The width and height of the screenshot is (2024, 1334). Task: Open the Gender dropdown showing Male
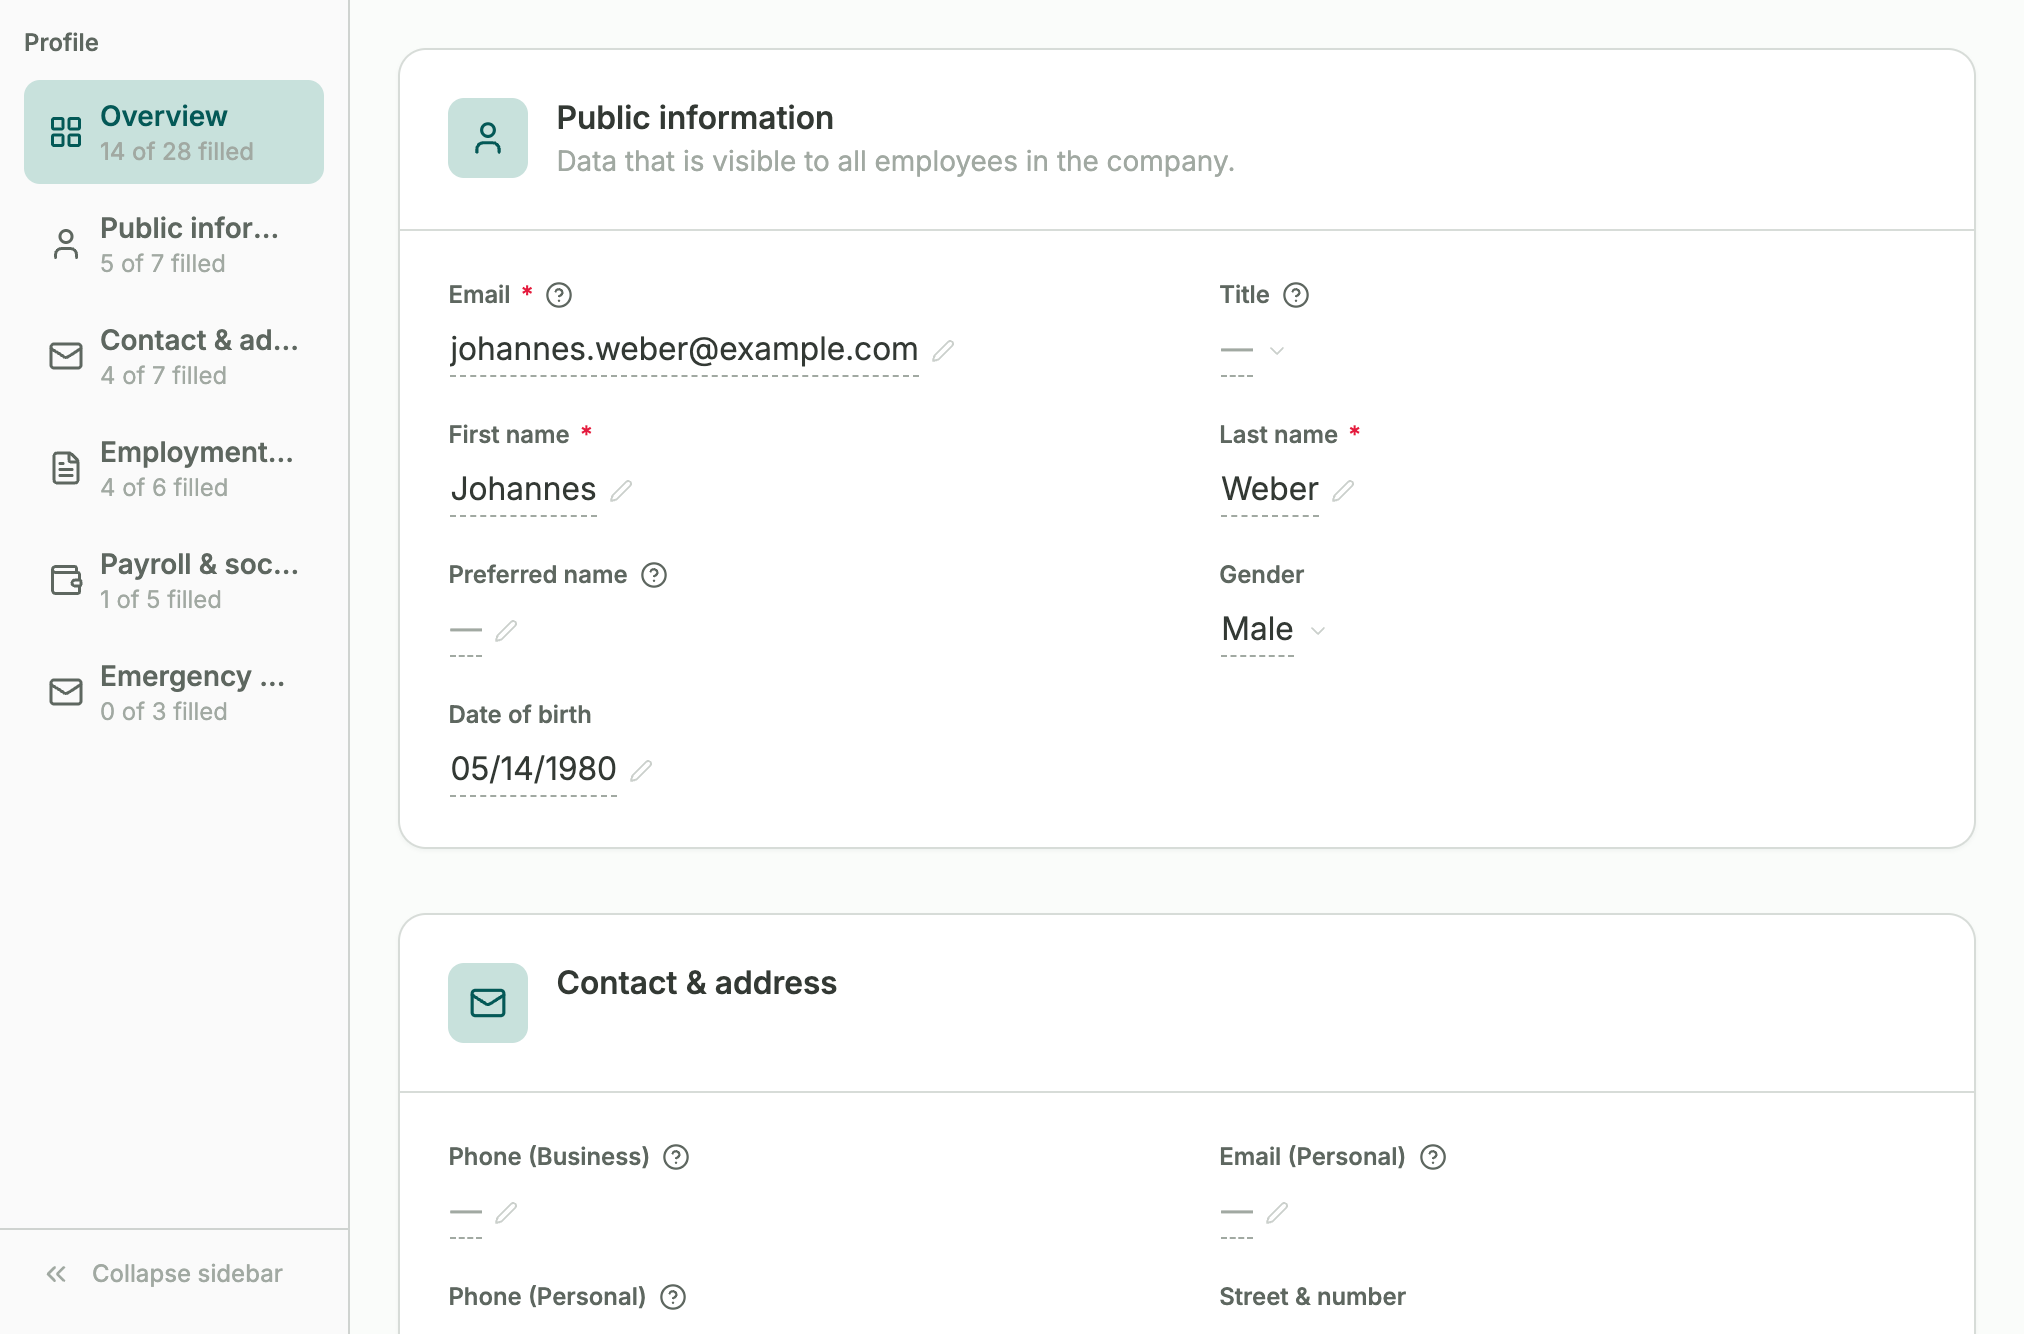[x=1273, y=630]
